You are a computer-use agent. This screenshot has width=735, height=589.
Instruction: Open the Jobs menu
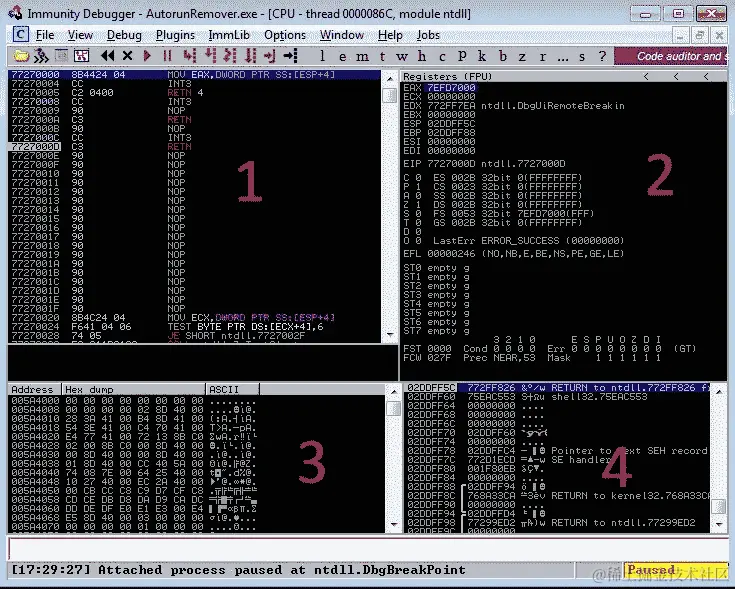pyautogui.click(x=428, y=35)
